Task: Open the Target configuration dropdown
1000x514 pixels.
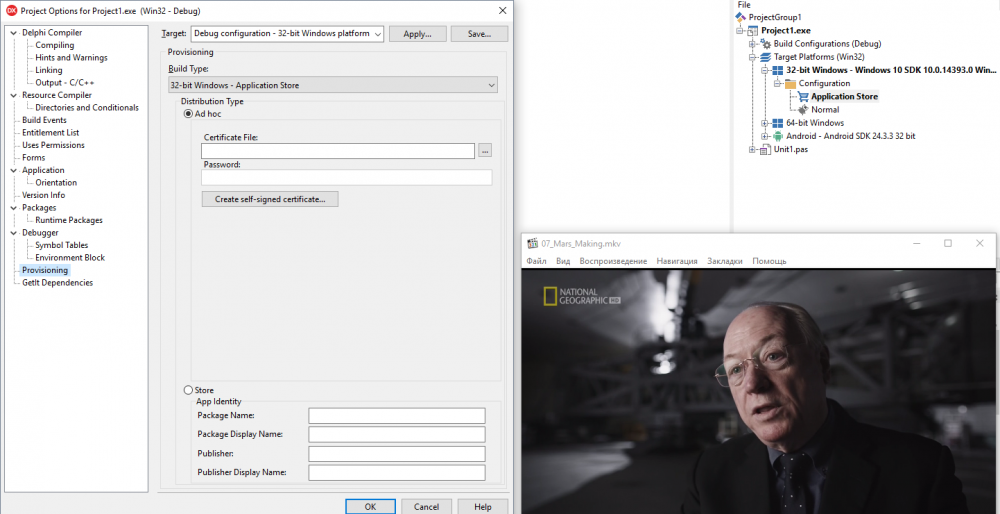Action: pos(288,34)
